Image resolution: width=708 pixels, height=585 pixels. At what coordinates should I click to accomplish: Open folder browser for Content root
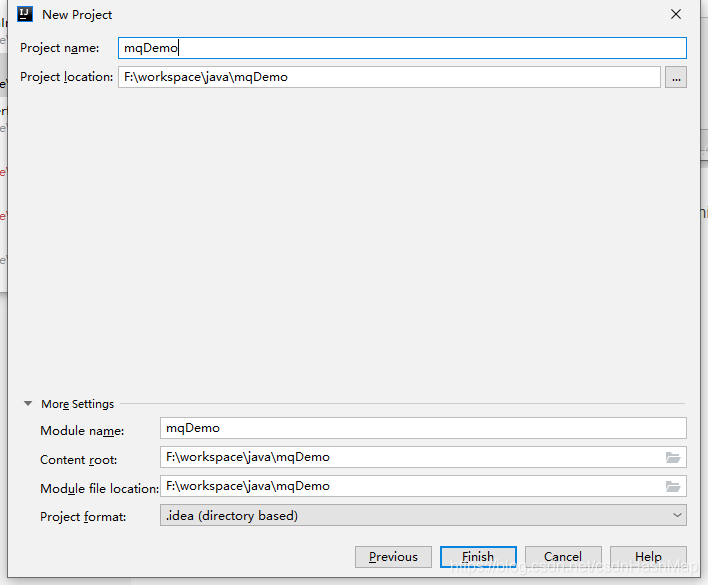[x=673, y=457]
